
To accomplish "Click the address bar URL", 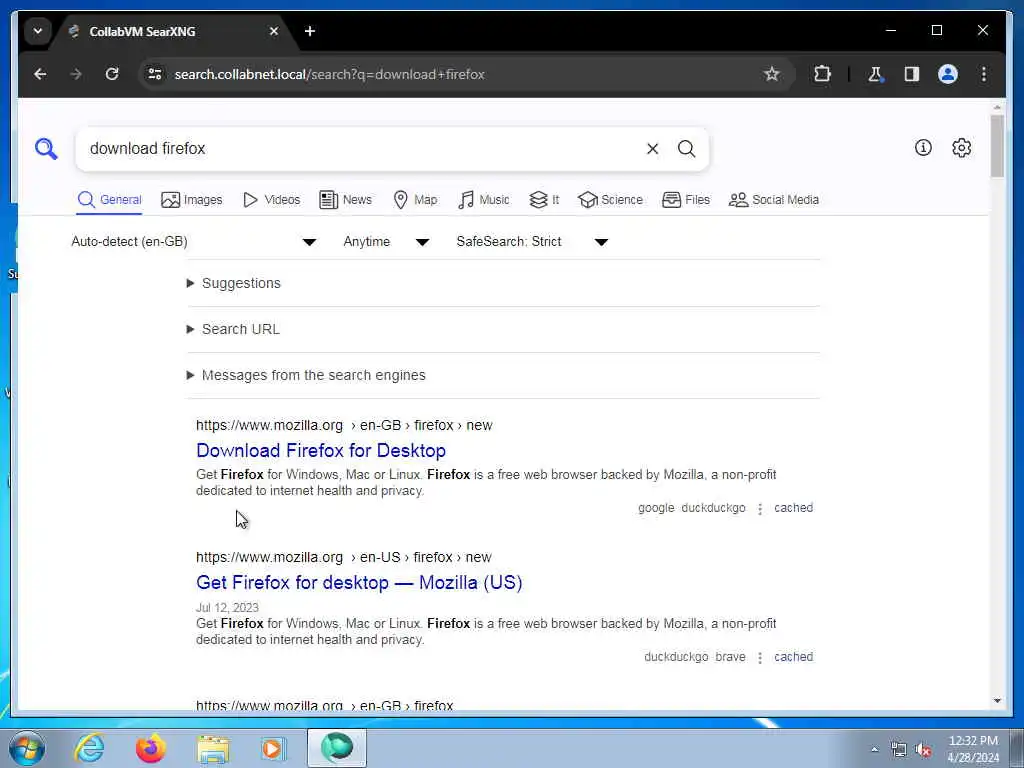I will [329, 74].
